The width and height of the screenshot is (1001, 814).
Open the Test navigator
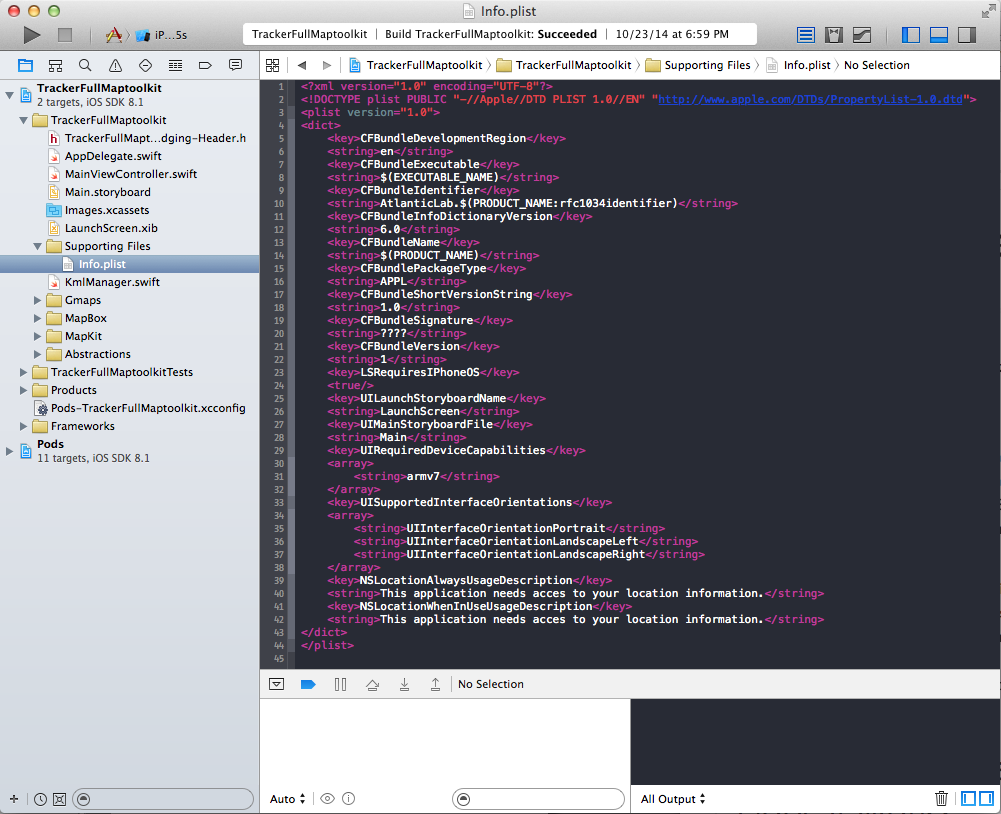(146, 65)
